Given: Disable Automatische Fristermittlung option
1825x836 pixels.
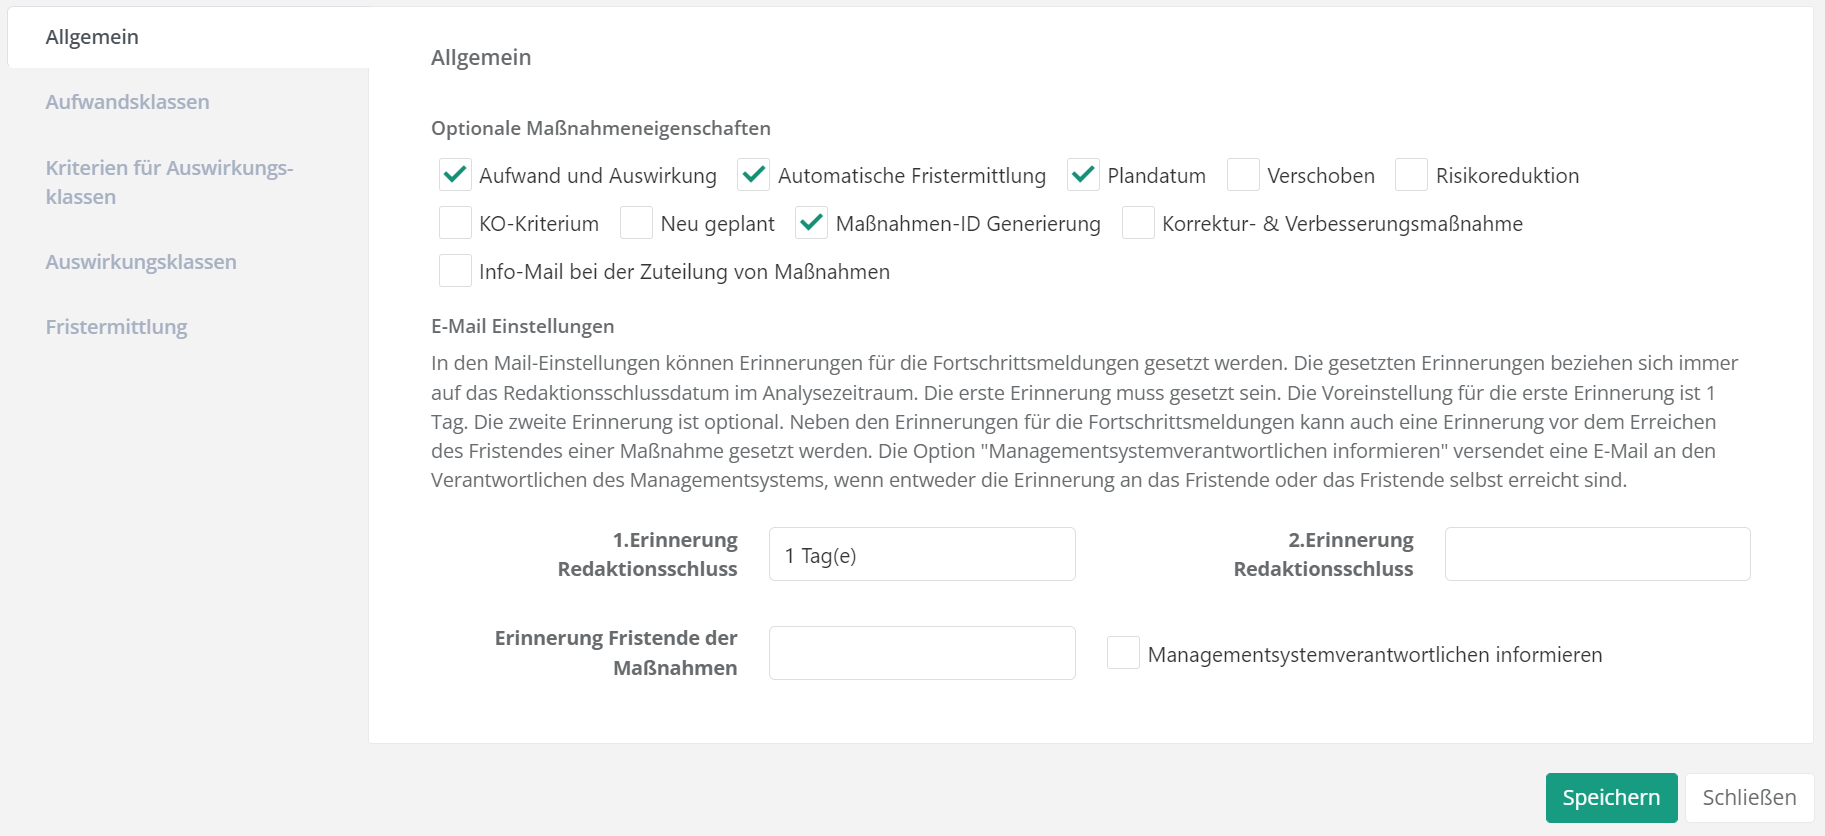Looking at the screenshot, I should coord(753,175).
